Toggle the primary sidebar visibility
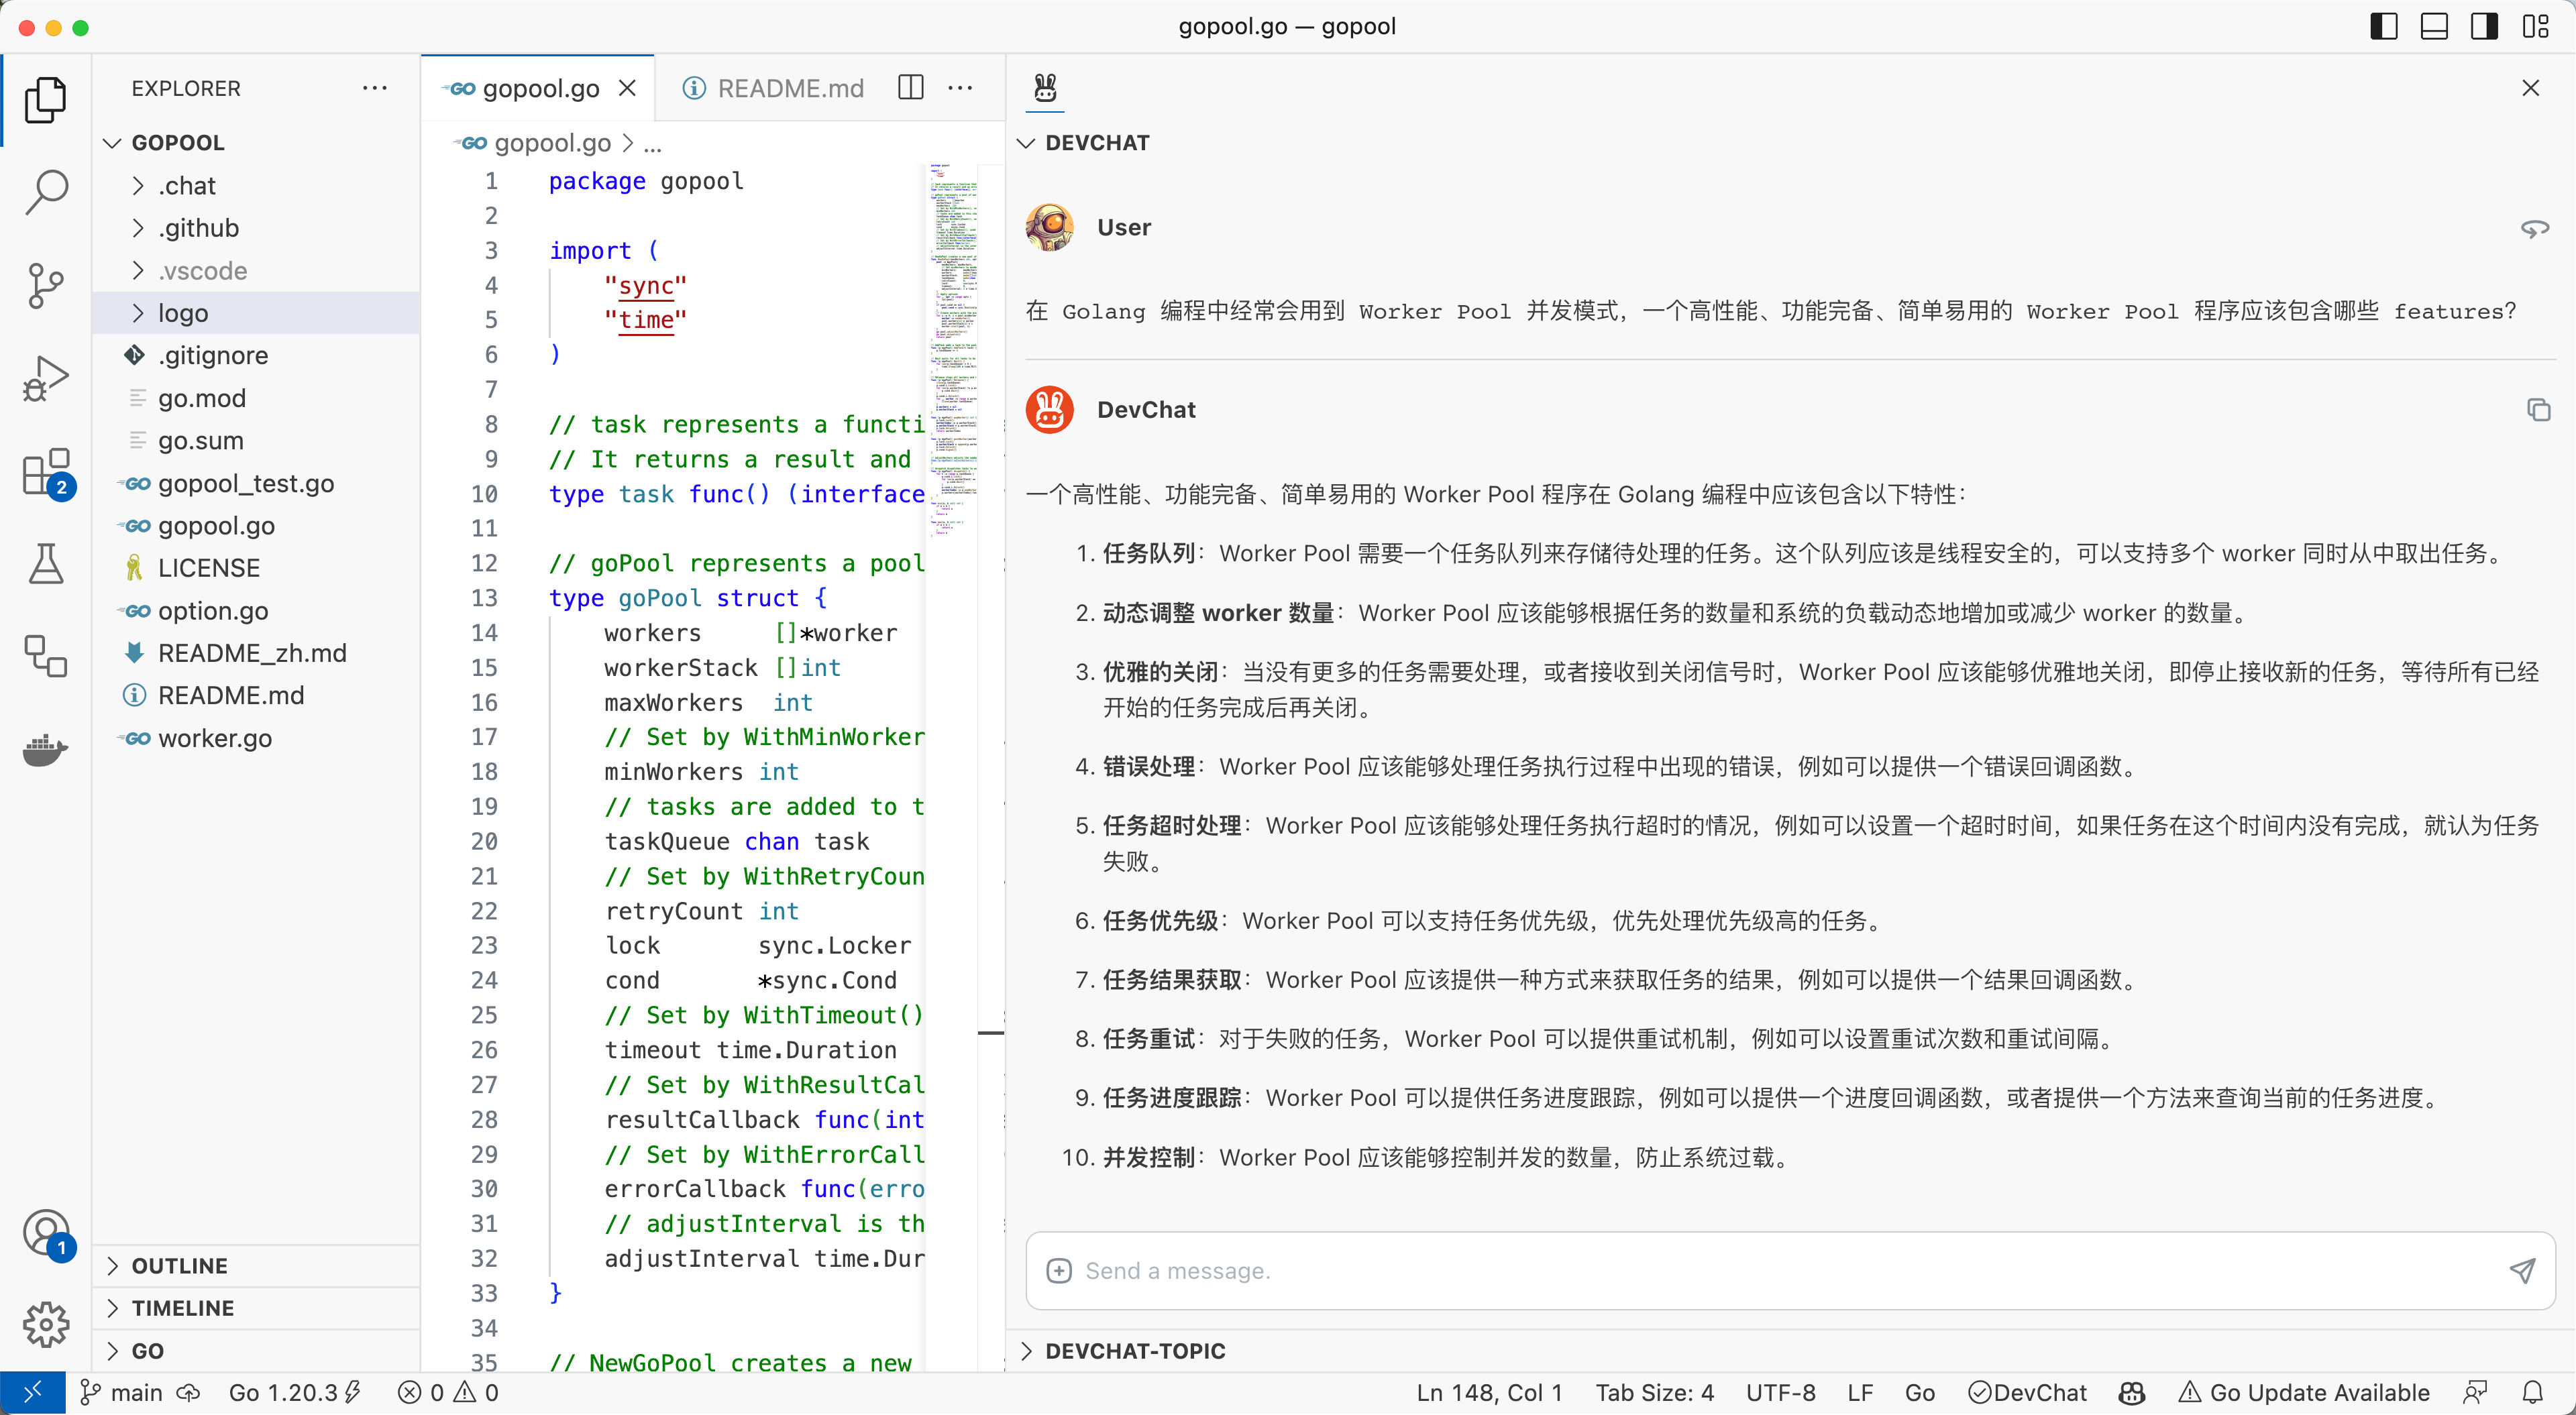This screenshot has width=2576, height=1415. tap(2383, 26)
